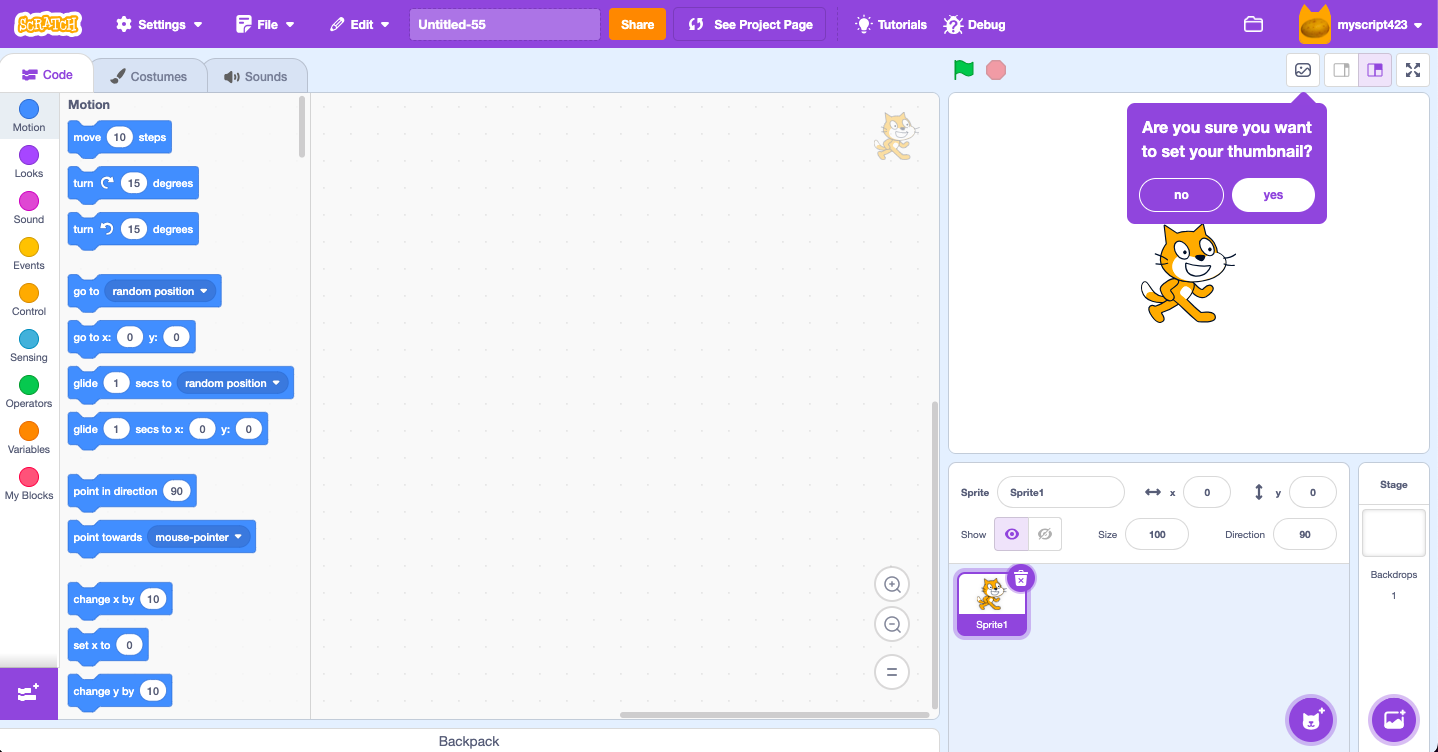
Task: Switch to the Costumes tab
Action: pos(149,76)
